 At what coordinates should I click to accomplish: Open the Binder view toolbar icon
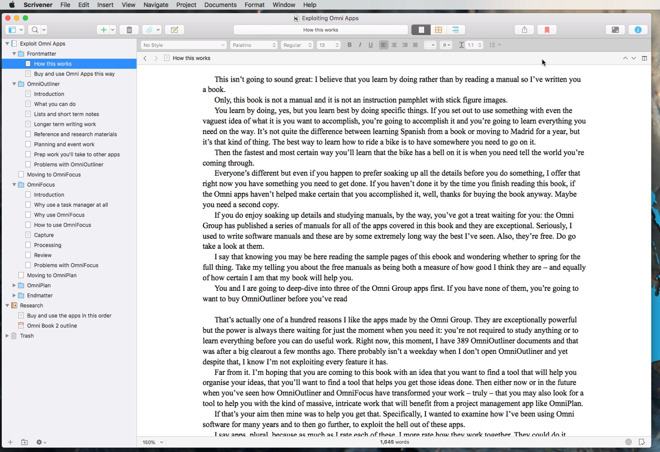tap(13, 30)
